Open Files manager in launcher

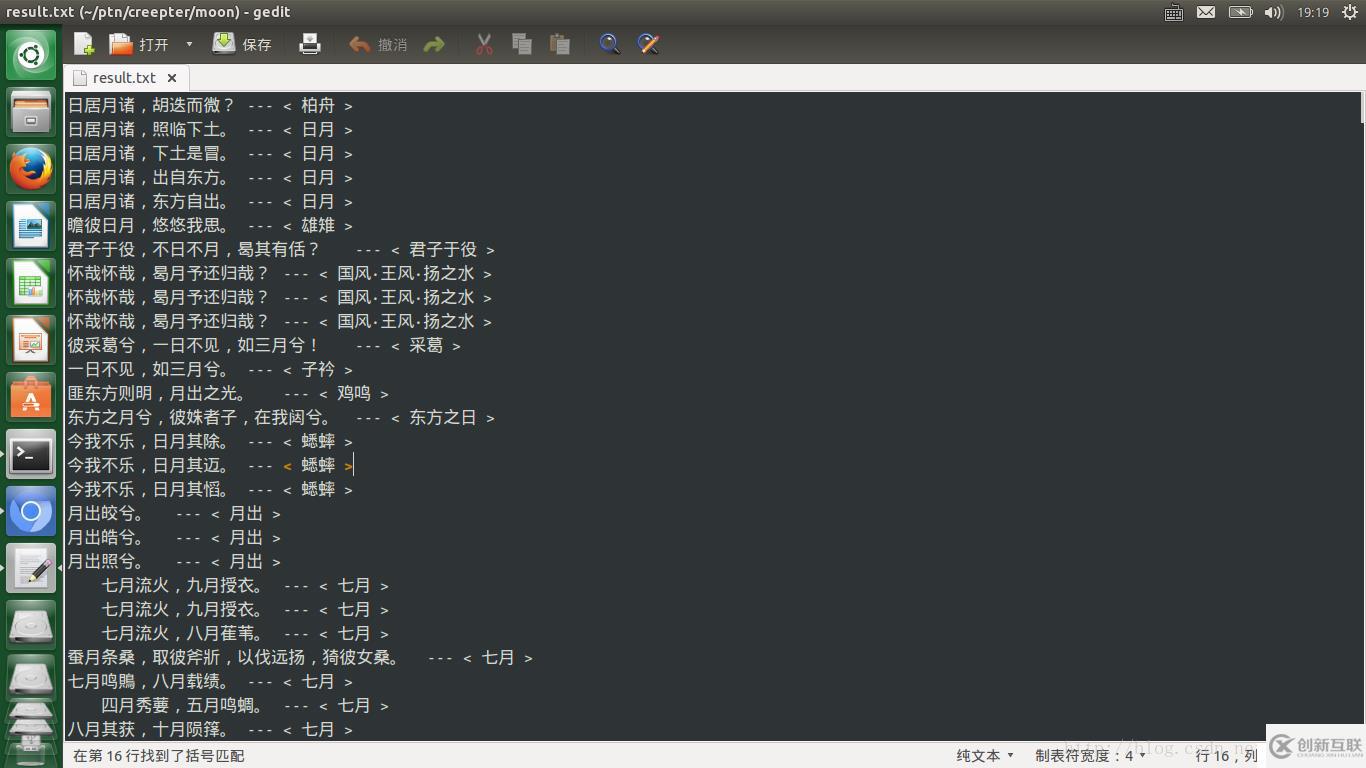tap(31, 111)
